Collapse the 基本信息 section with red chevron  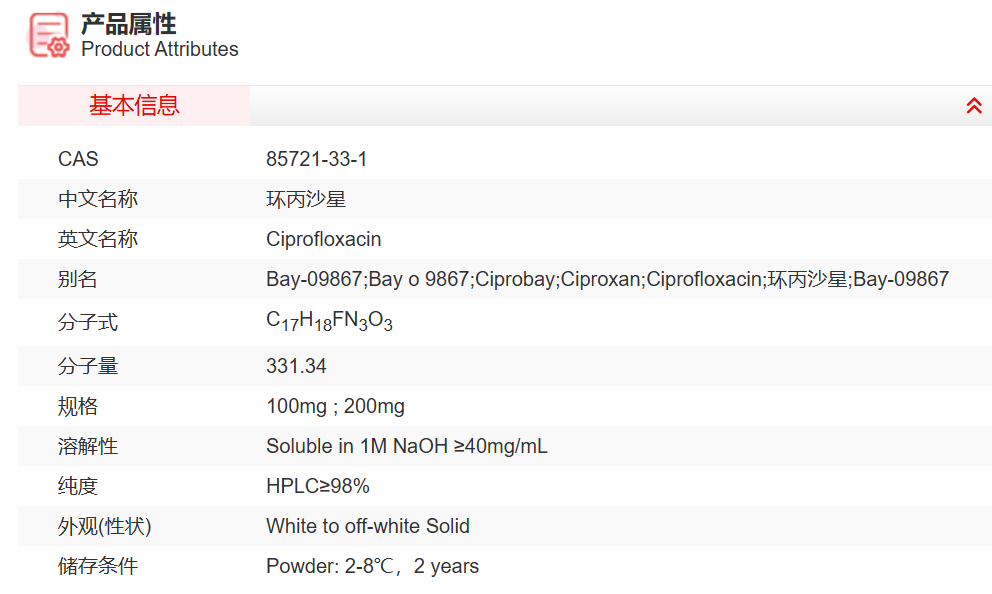tap(974, 106)
